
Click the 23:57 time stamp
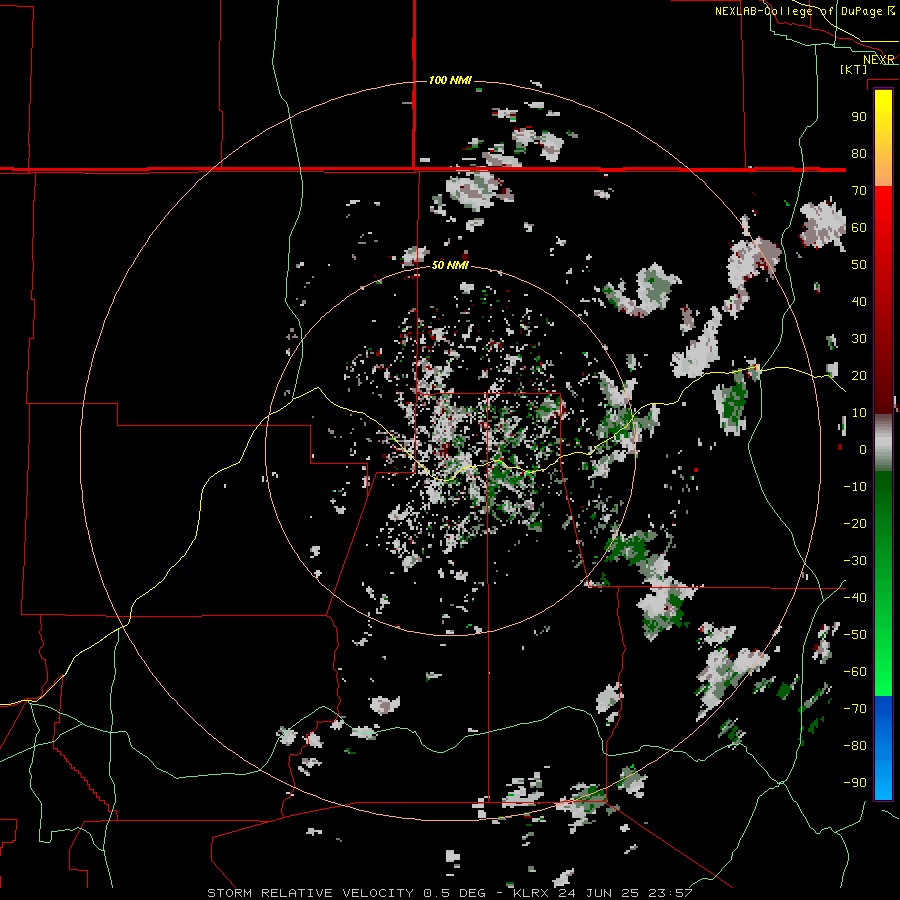[x=670, y=893]
